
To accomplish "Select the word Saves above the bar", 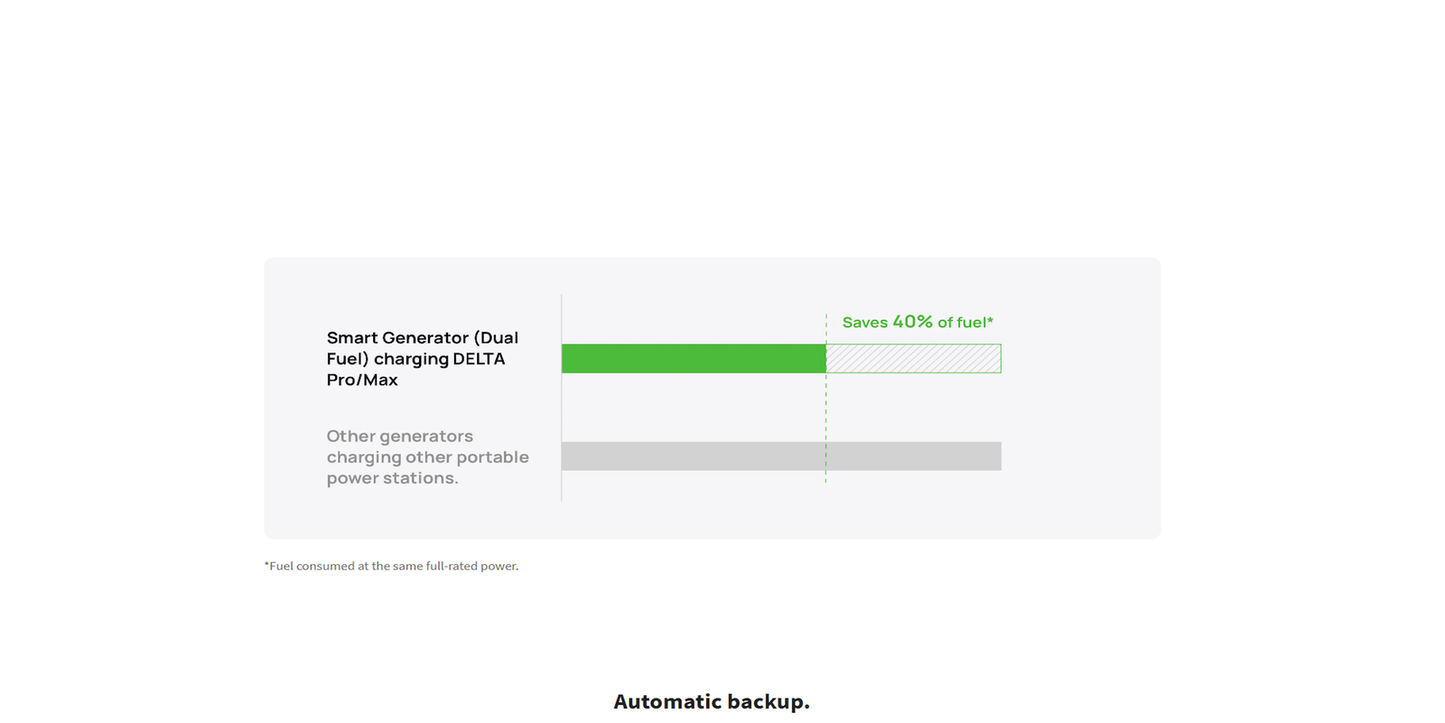I will 865,322.
